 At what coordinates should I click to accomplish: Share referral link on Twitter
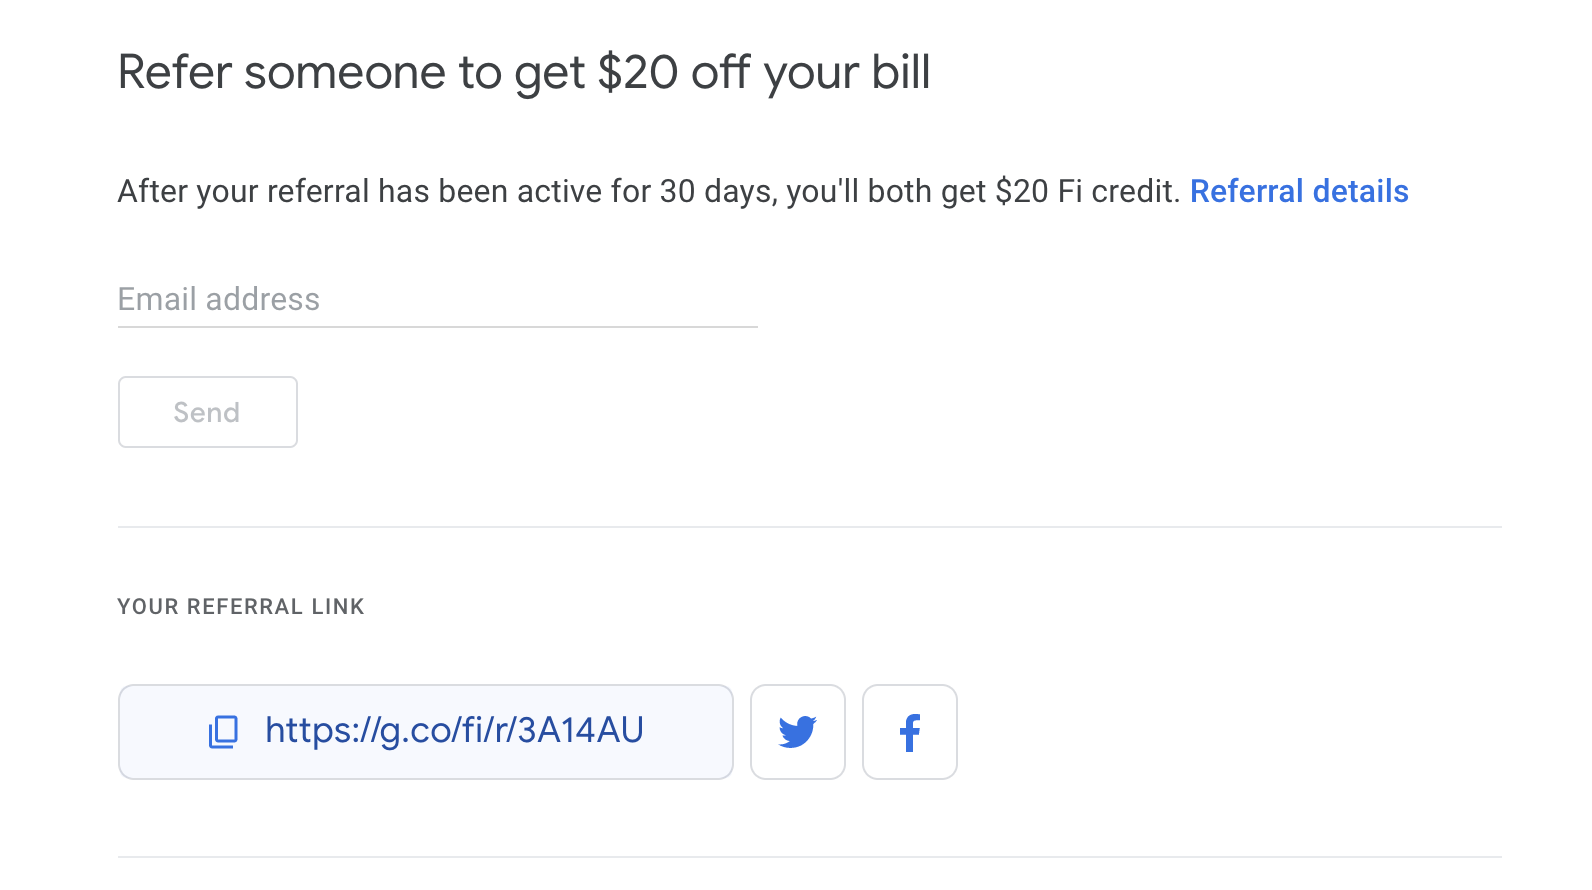pyautogui.click(x=797, y=732)
